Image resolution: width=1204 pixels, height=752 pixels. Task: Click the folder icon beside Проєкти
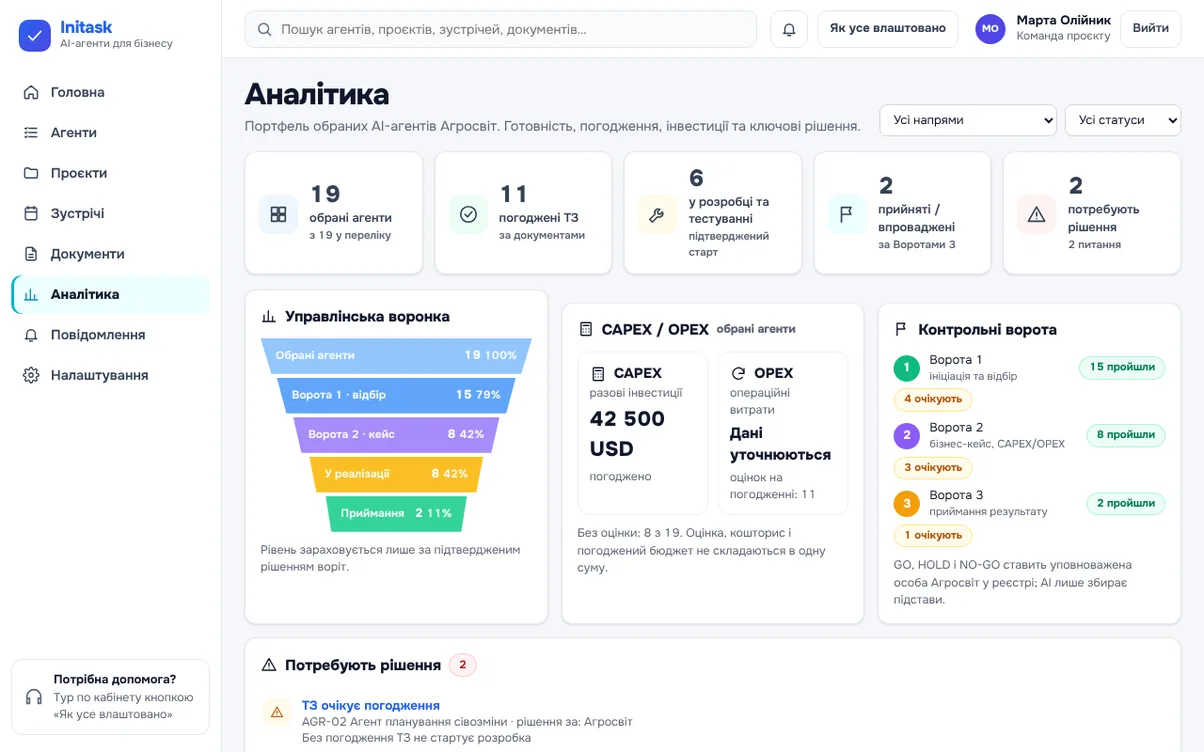coord(31,173)
